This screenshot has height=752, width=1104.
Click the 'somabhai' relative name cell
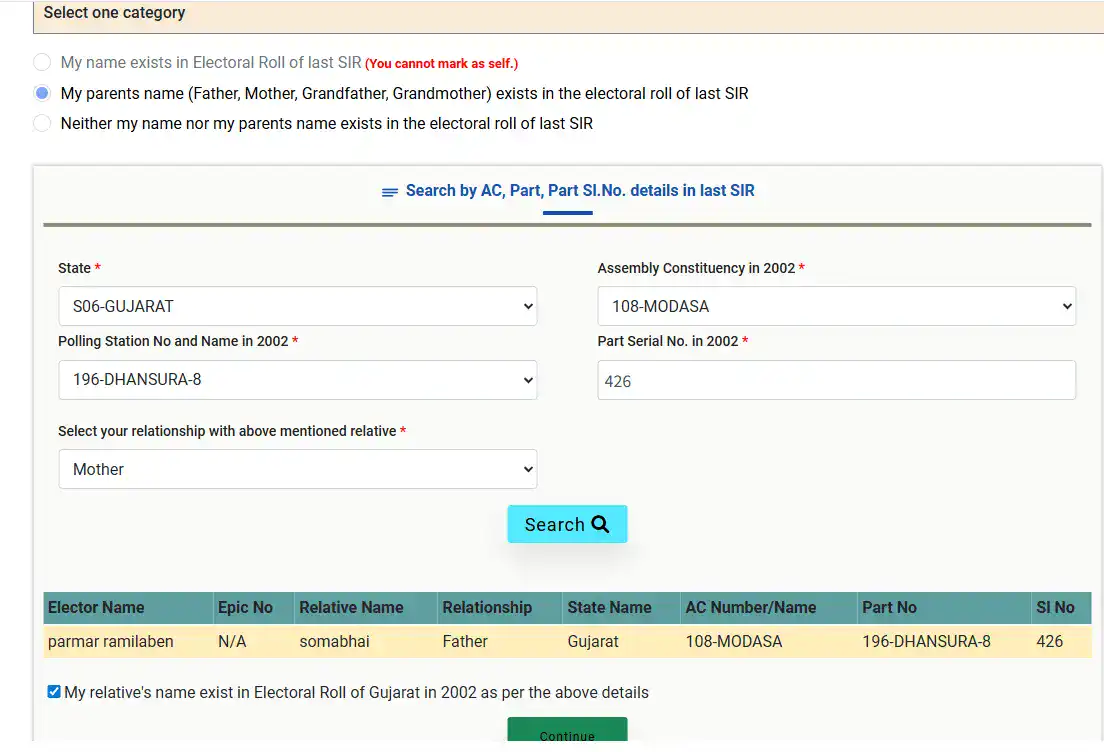click(334, 641)
